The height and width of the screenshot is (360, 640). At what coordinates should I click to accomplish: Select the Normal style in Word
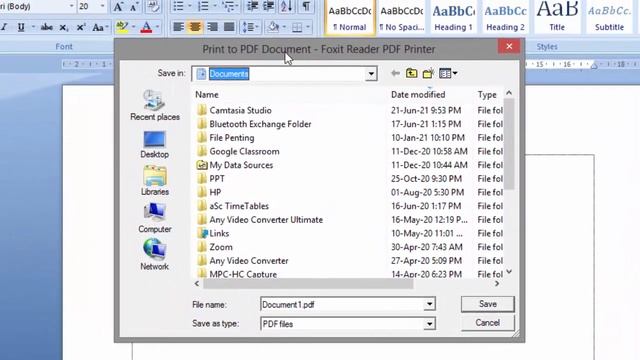(350, 17)
